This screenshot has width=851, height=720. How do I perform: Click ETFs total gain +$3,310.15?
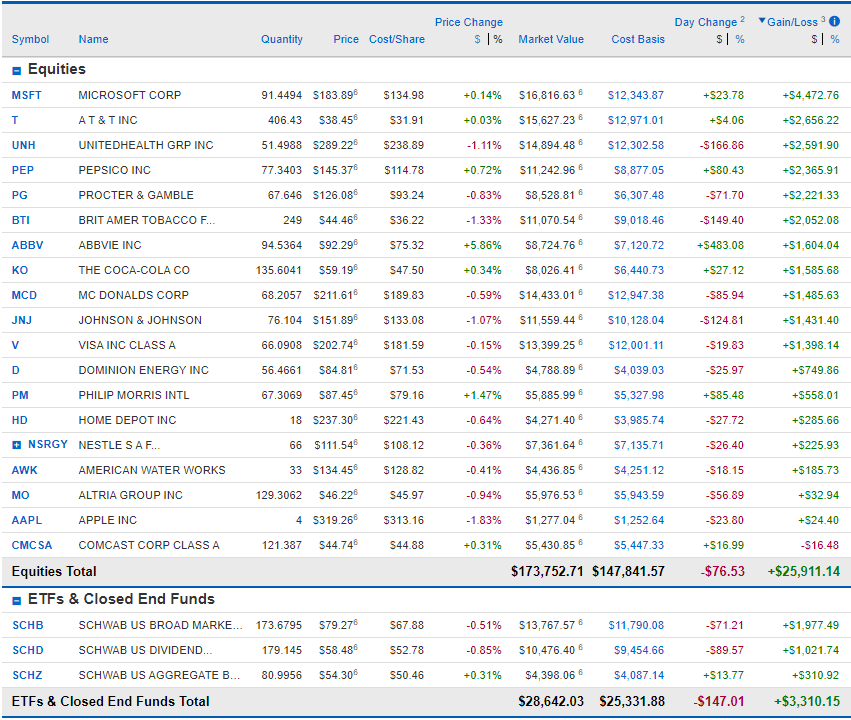coord(807,702)
